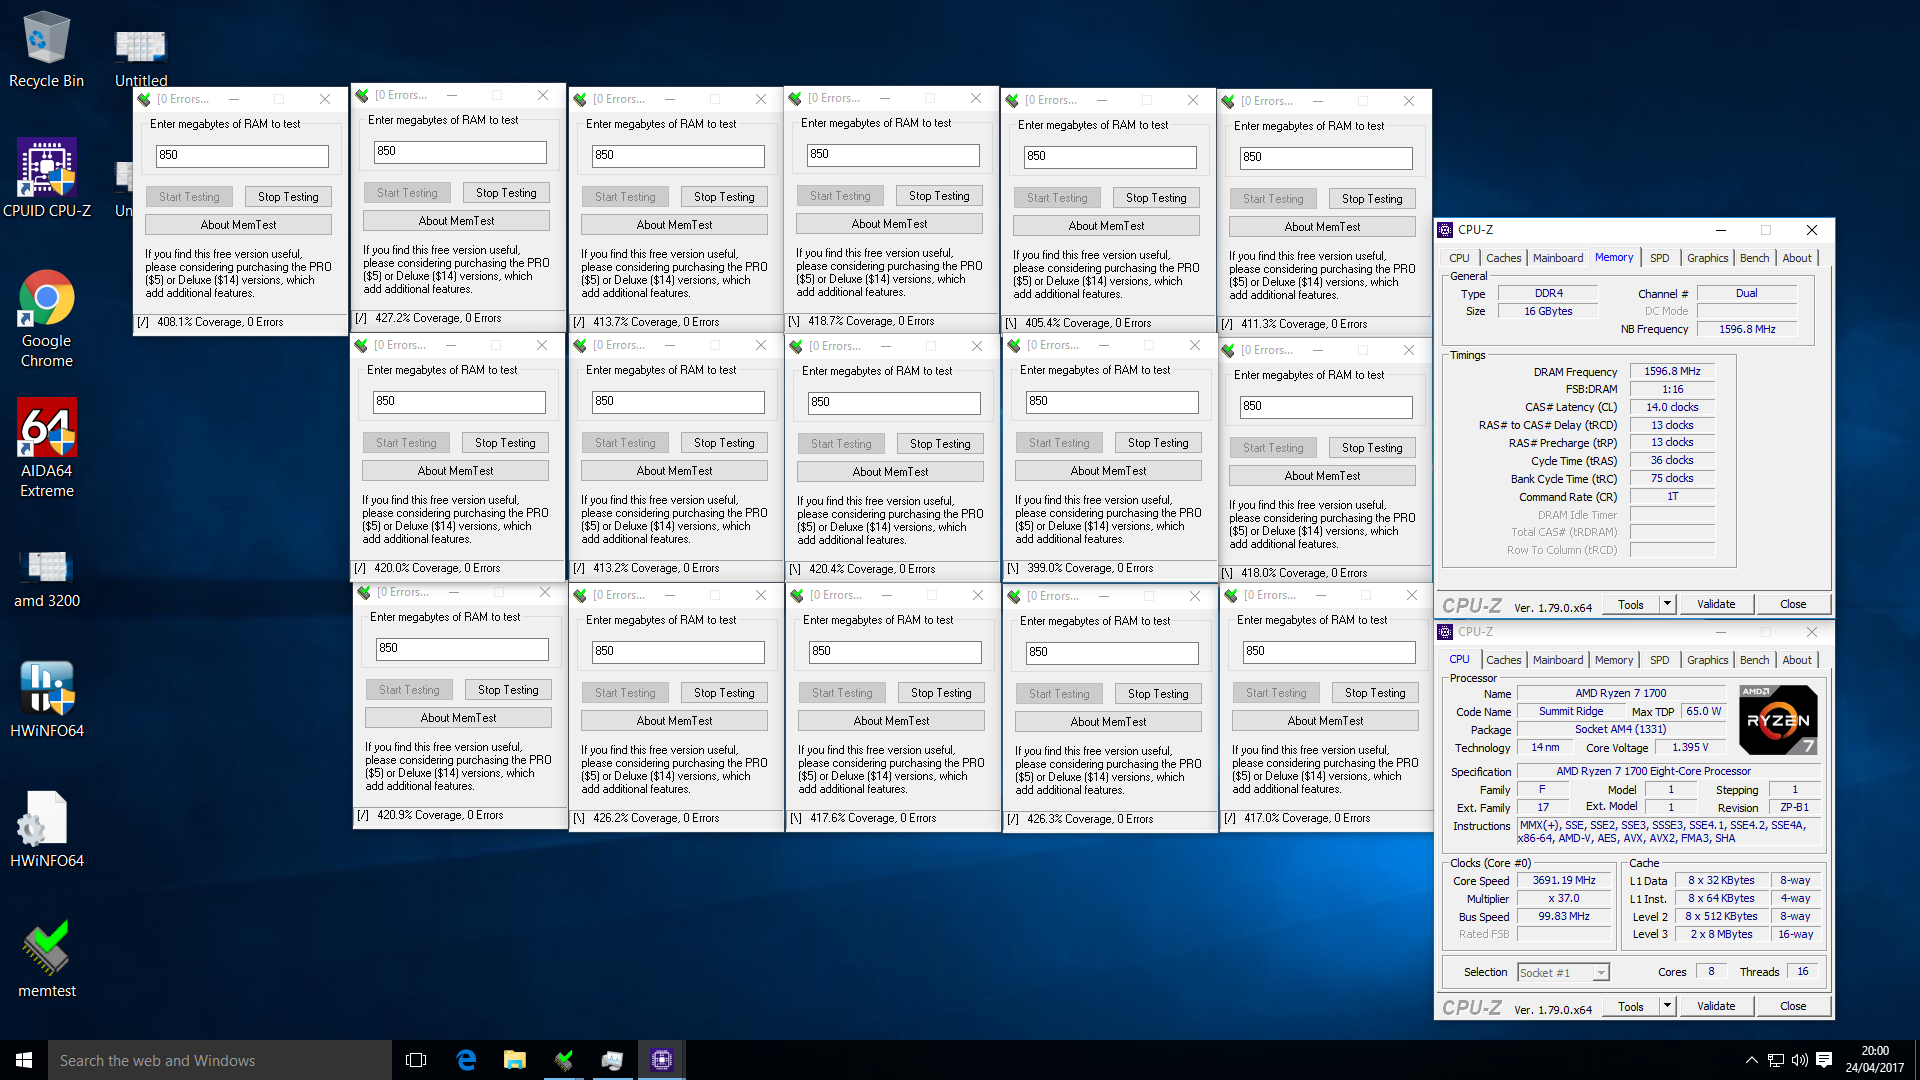
Task: Stop Testing in window showing 417.6% Coverage
Action: [x=941, y=693]
